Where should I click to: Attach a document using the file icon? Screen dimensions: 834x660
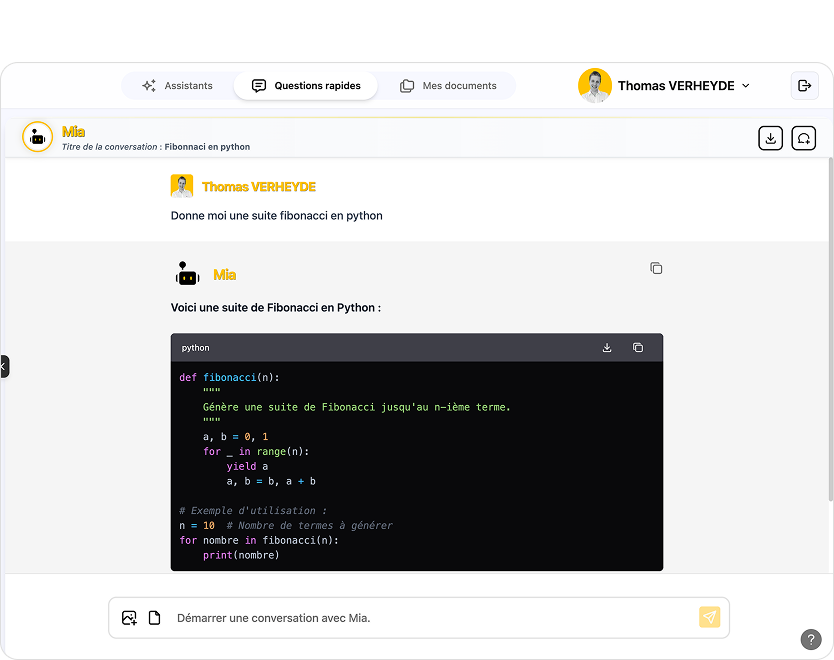coord(154,618)
